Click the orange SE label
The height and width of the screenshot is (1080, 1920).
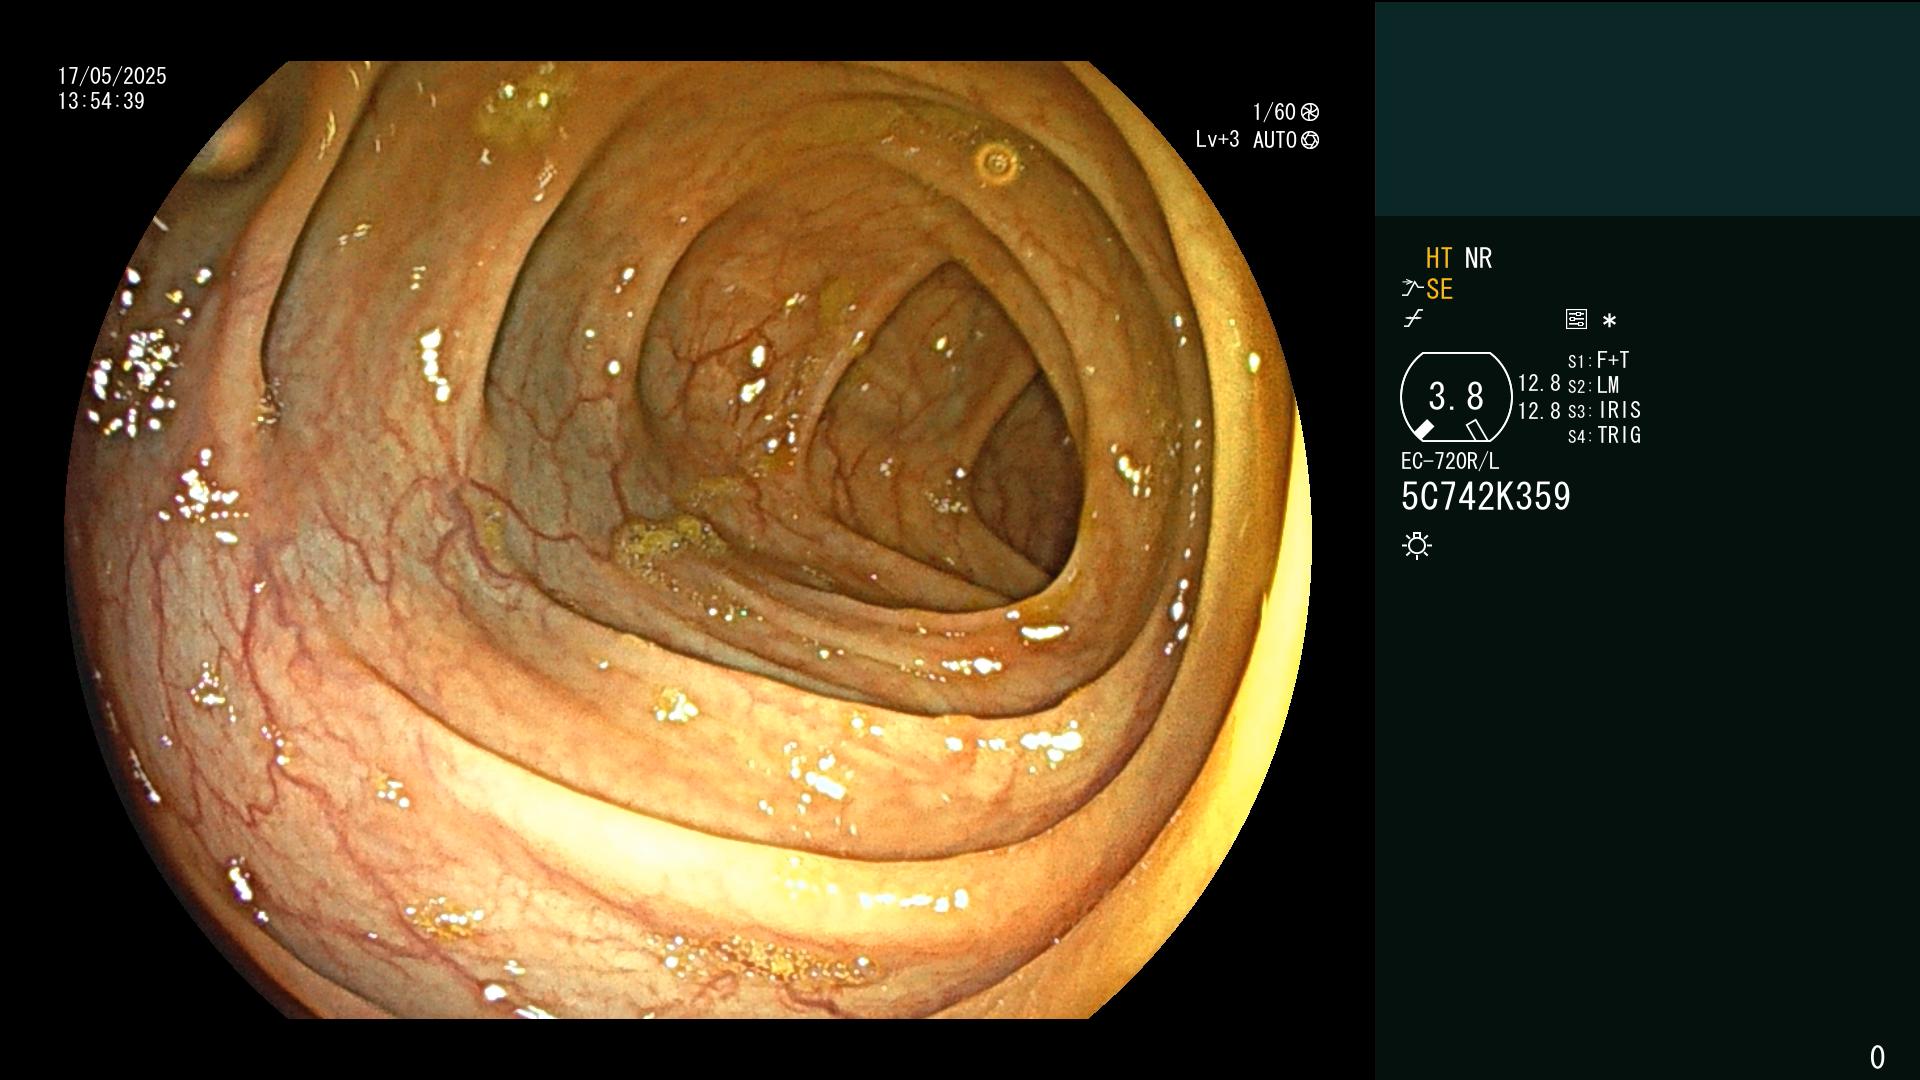pyautogui.click(x=1439, y=289)
